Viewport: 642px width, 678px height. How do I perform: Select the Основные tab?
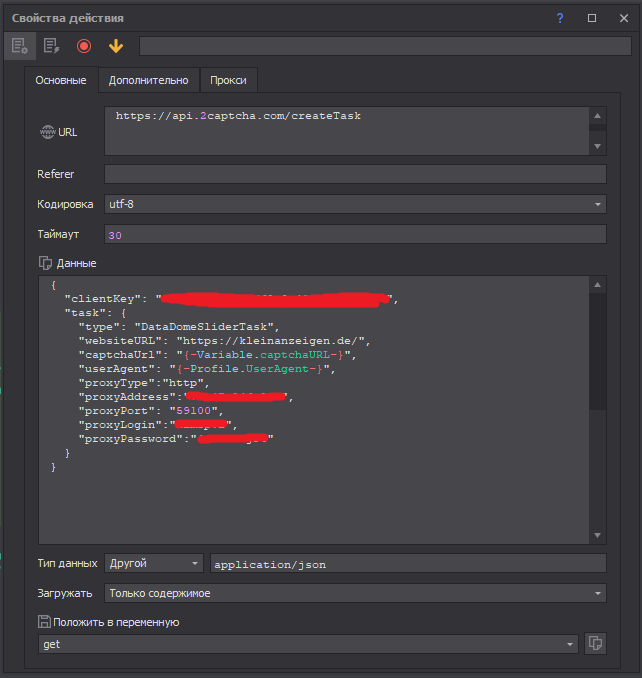(x=61, y=81)
